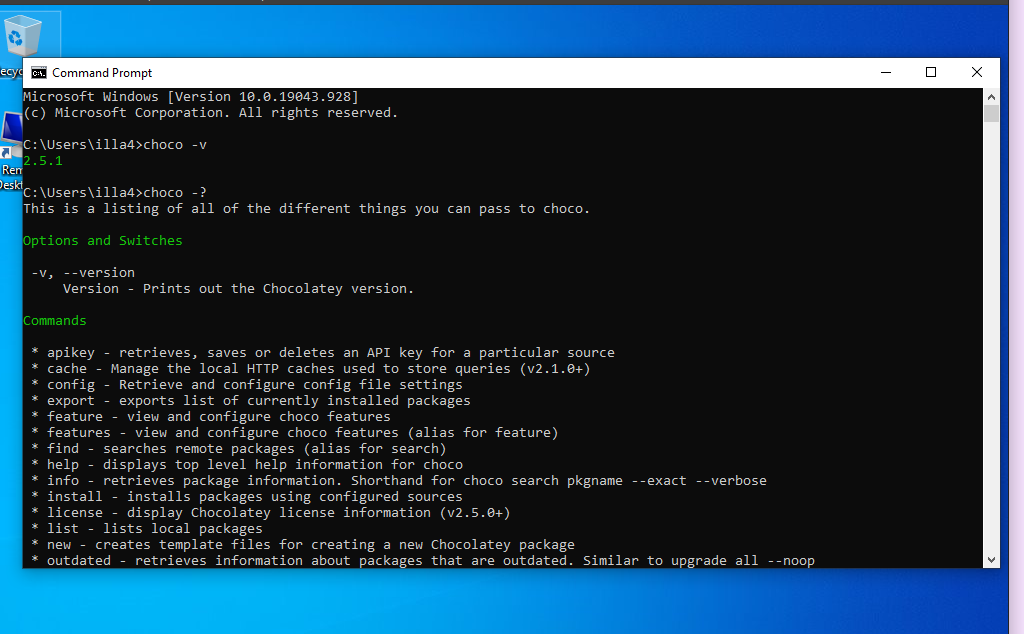
Task: Click the Microsoft Windows version line
Action: [191, 97]
